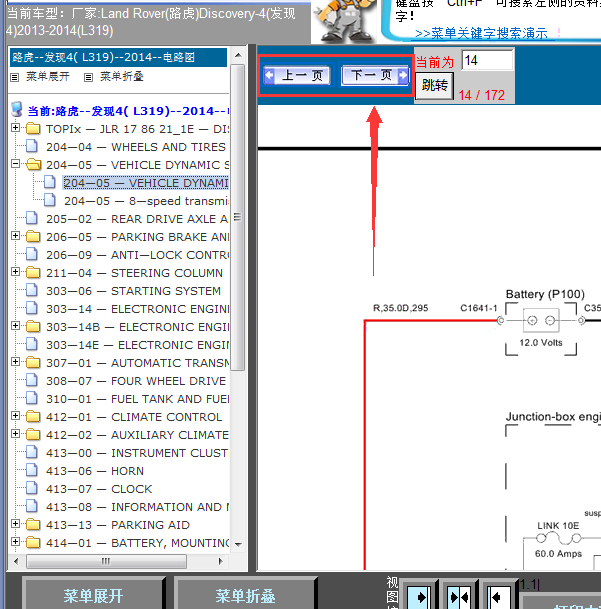Click the list icon beside 菜单折叠 link
The height and width of the screenshot is (609, 601).
tap(88, 77)
